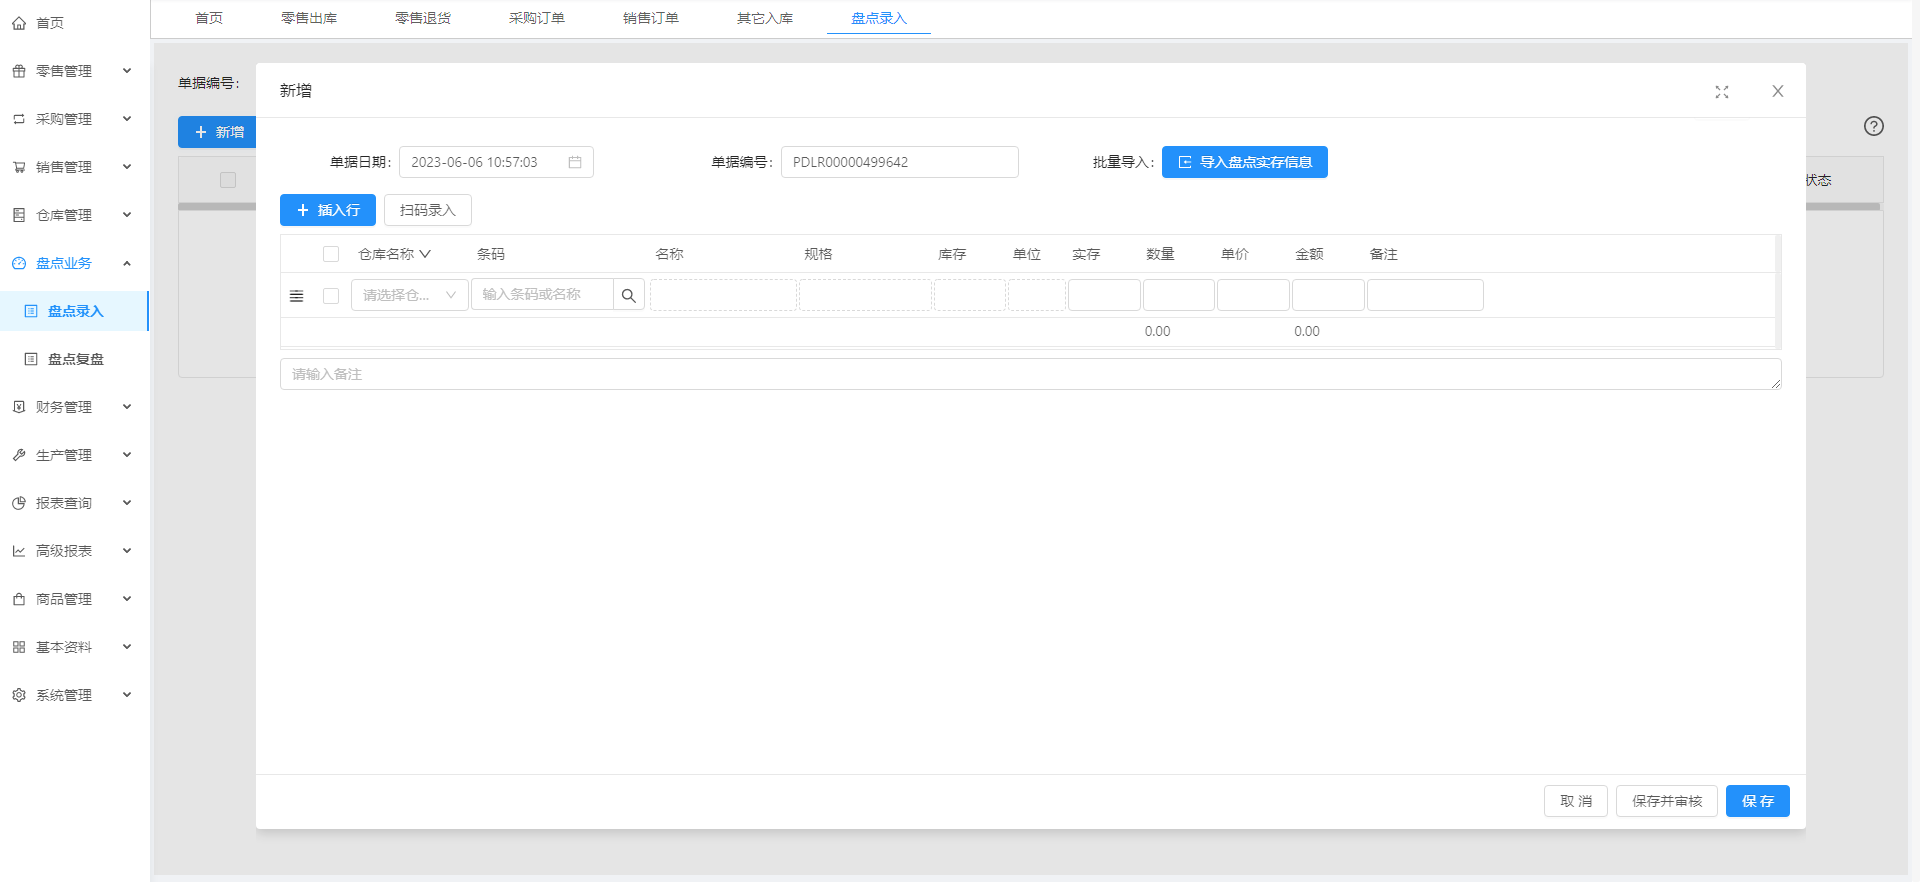The width and height of the screenshot is (1920, 882).
Task: Check the background list header checkbox
Action: point(228,180)
